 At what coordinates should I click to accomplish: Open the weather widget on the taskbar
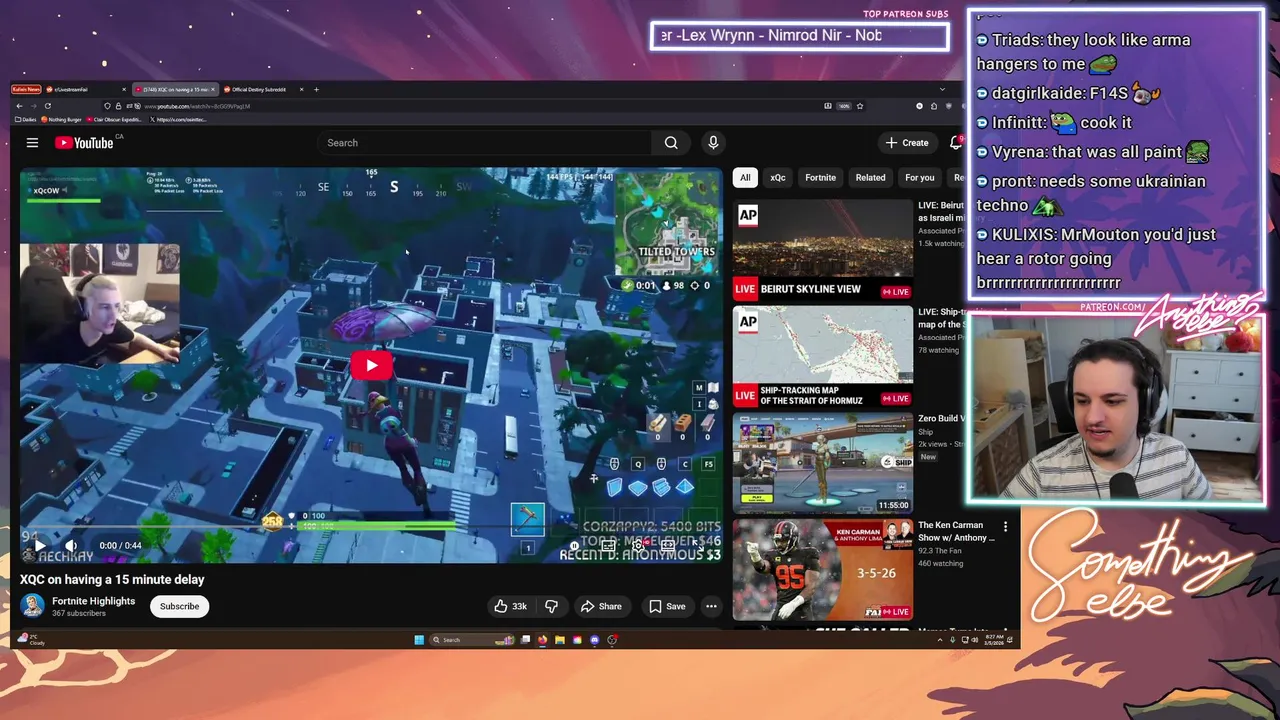[30, 638]
